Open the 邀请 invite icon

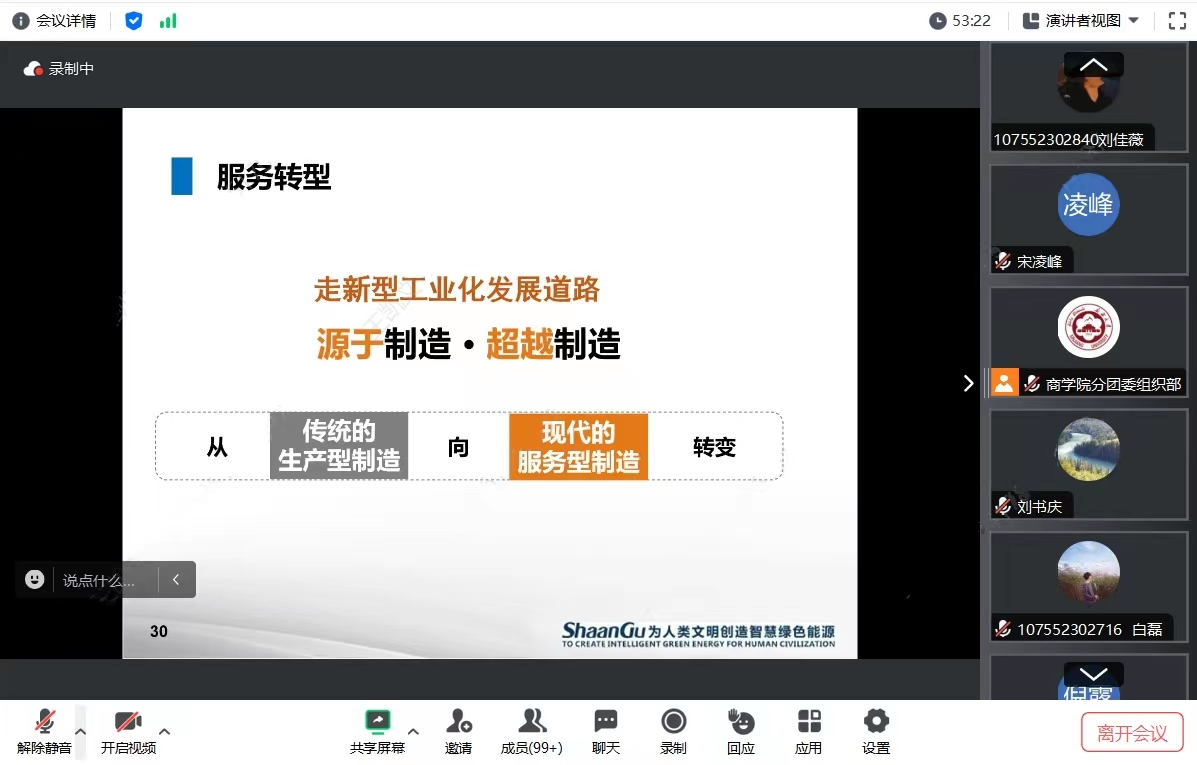pyautogui.click(x=459, y=730)
